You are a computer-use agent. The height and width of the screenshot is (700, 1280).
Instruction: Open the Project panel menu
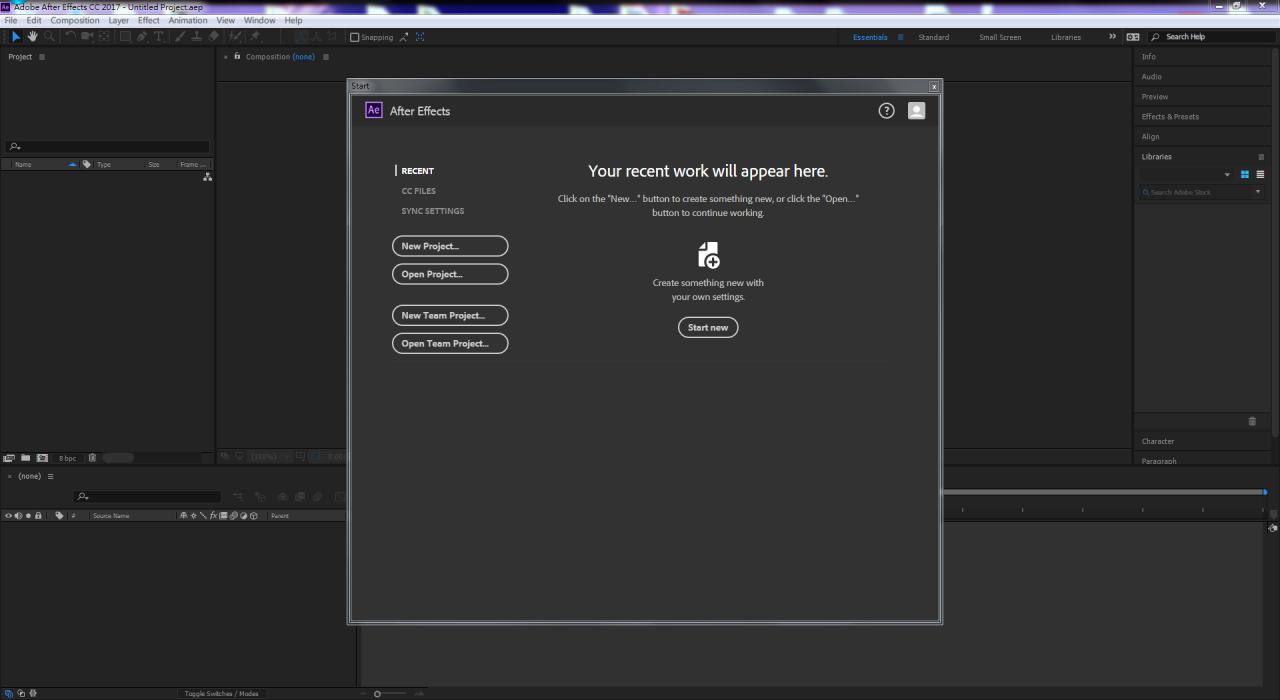pyautogui.click(x=42, y=57)
